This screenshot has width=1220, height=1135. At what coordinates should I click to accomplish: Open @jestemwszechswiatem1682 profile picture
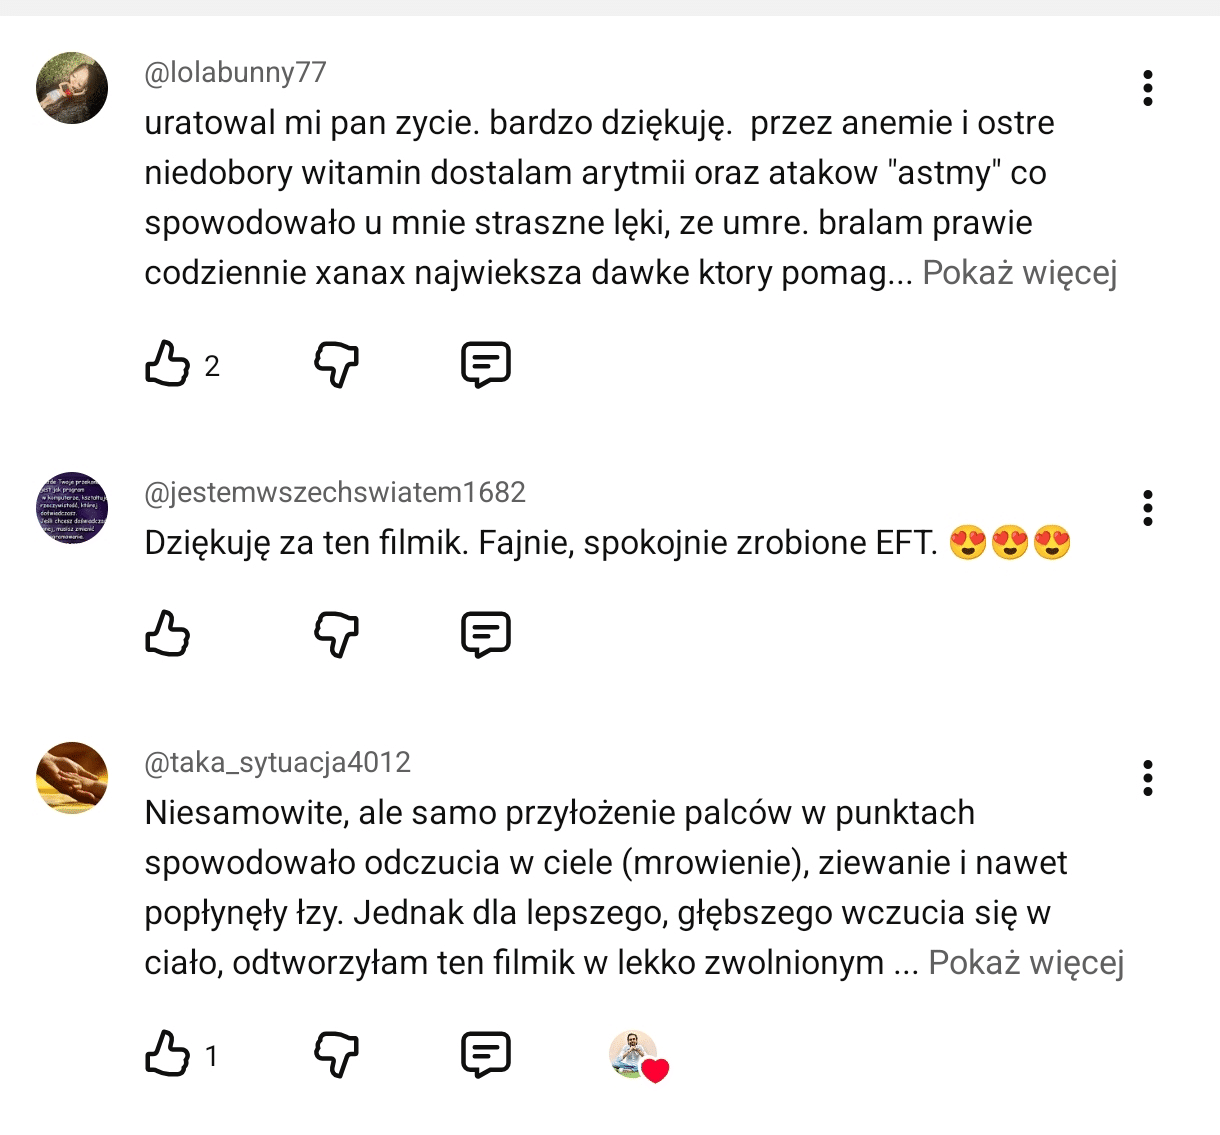pos(72,508)
